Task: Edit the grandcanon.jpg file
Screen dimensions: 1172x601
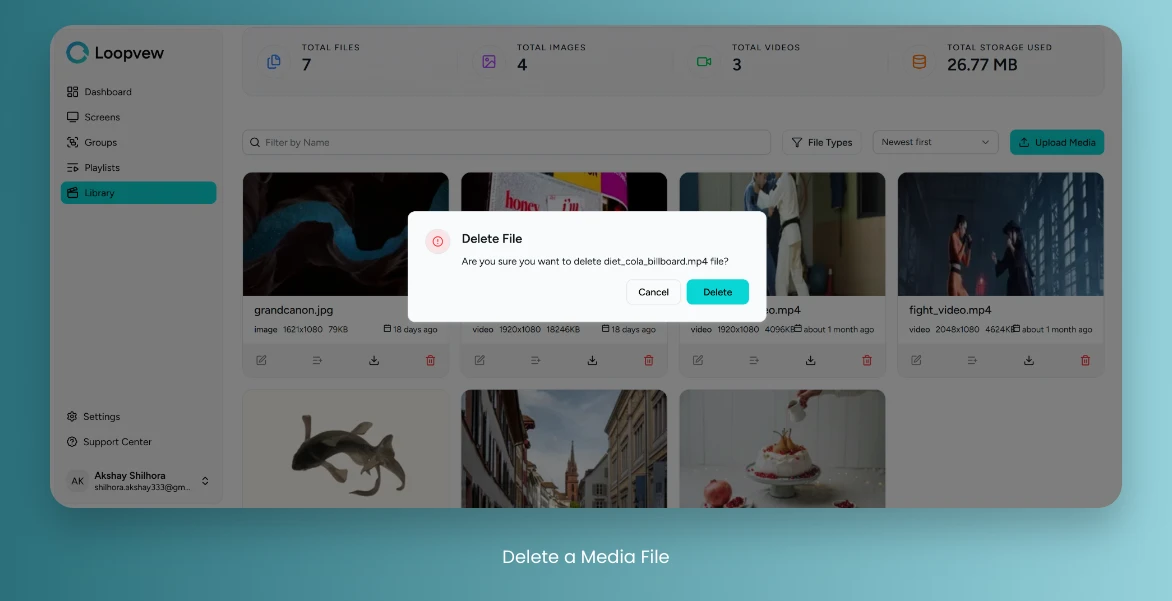Action: click(261, 360)
